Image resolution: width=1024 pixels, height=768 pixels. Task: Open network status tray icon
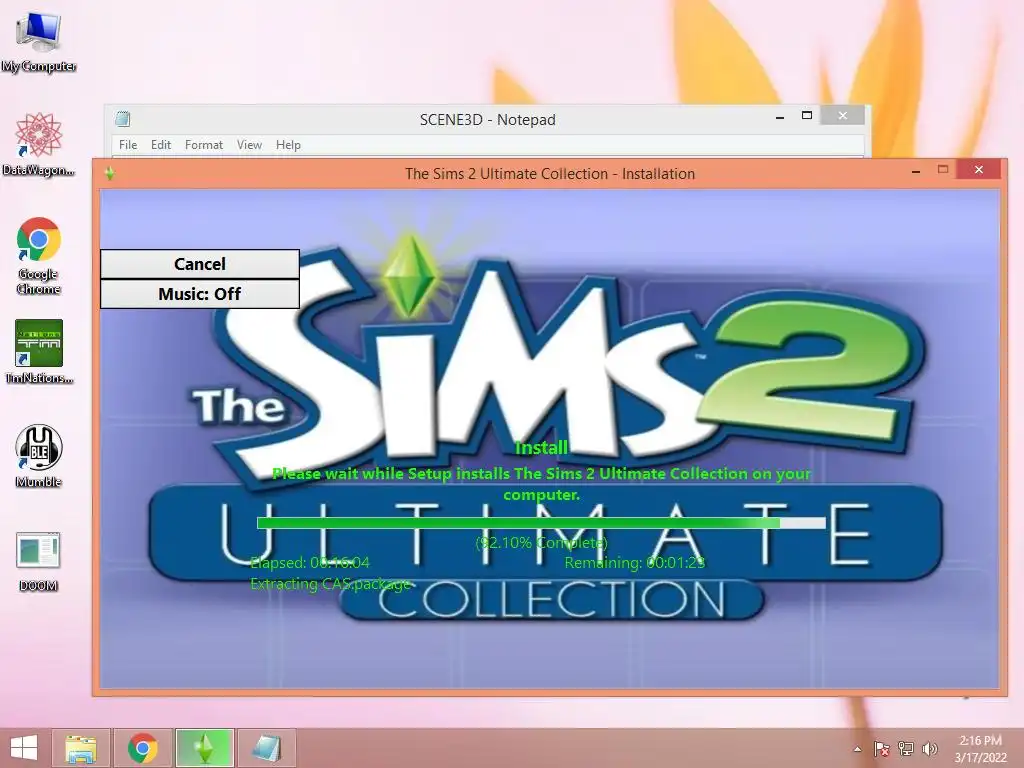click(x=906, y=749)
